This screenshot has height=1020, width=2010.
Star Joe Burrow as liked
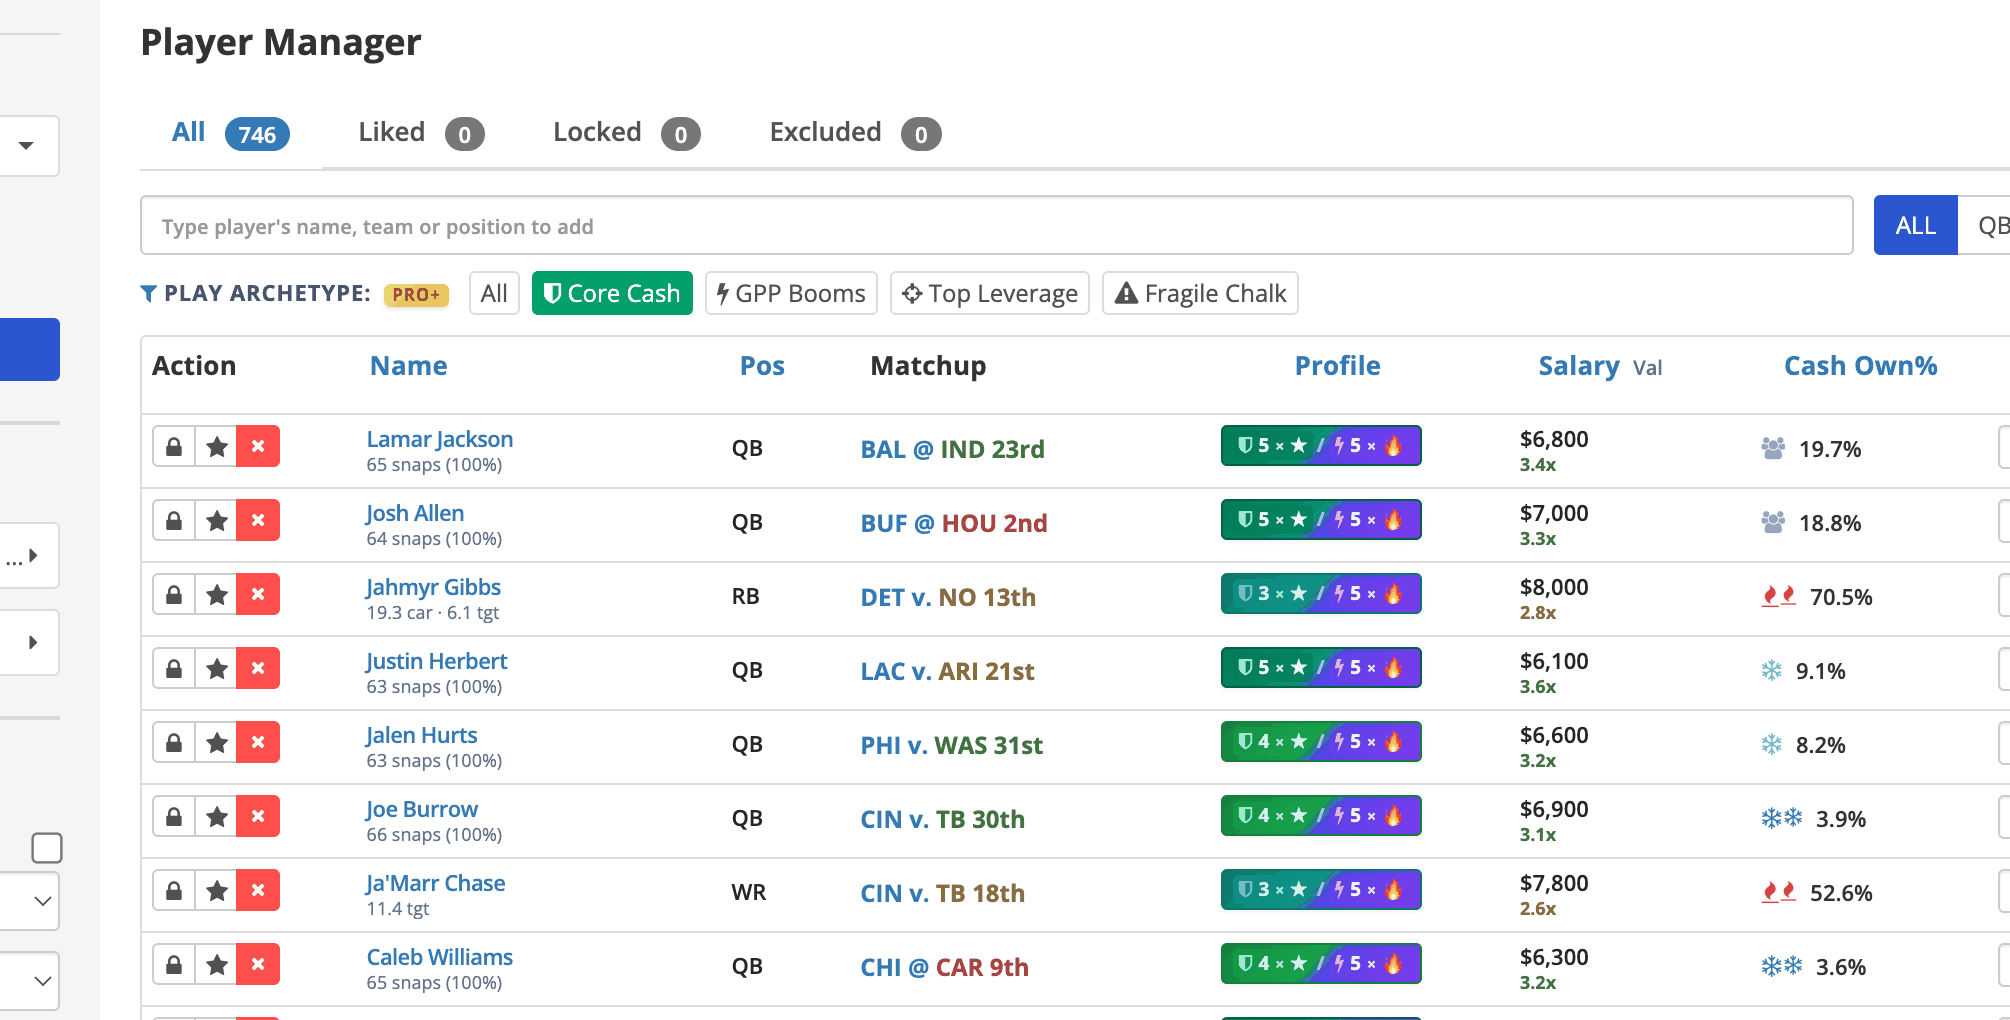coord(216,817)
